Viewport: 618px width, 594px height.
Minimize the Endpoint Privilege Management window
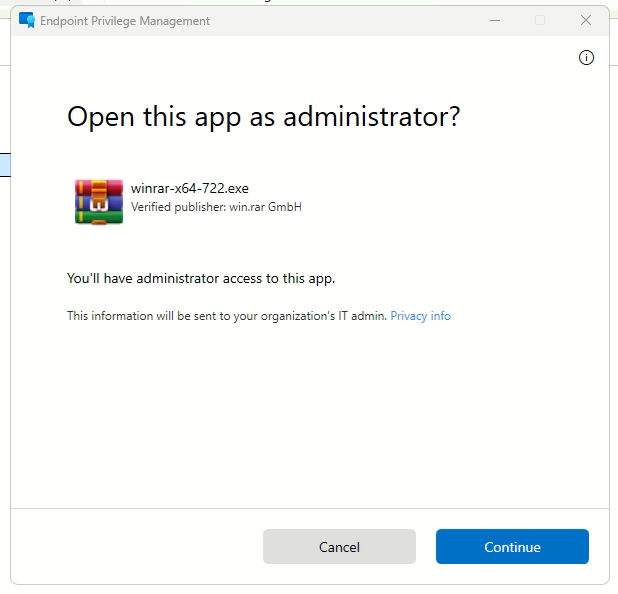pos(495,20)
